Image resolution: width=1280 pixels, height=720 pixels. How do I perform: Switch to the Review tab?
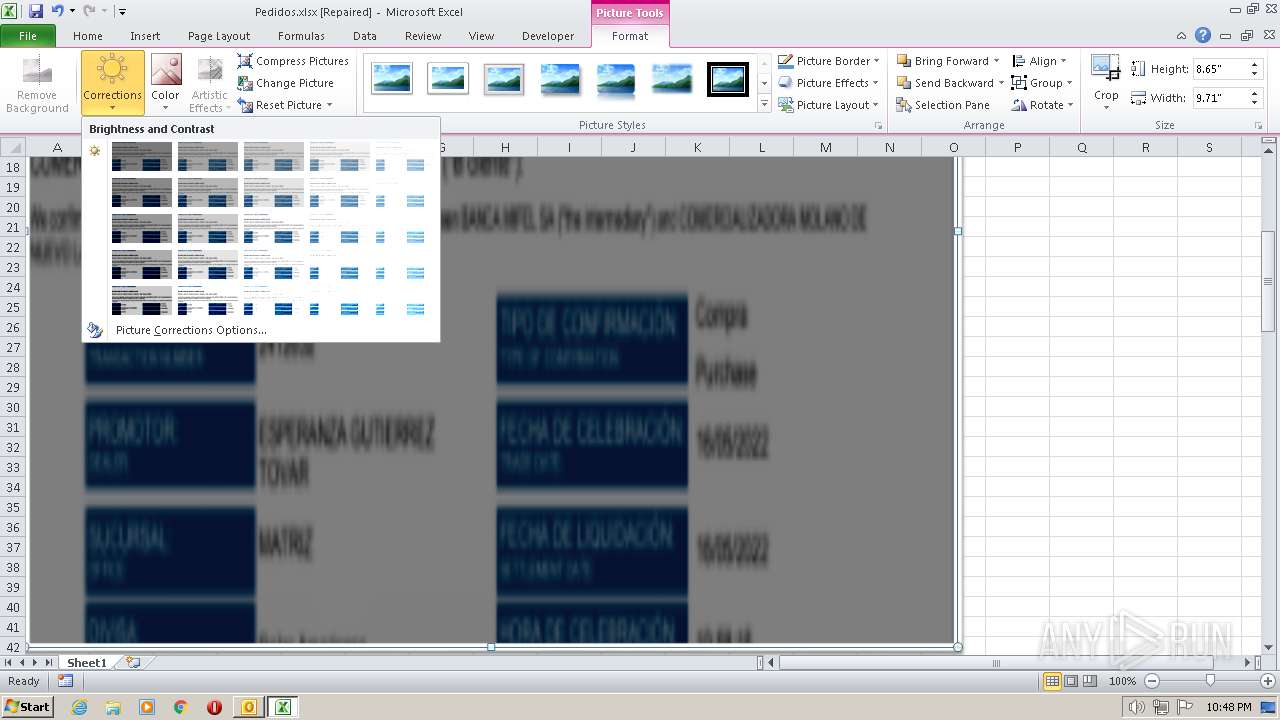pos(423,36)
